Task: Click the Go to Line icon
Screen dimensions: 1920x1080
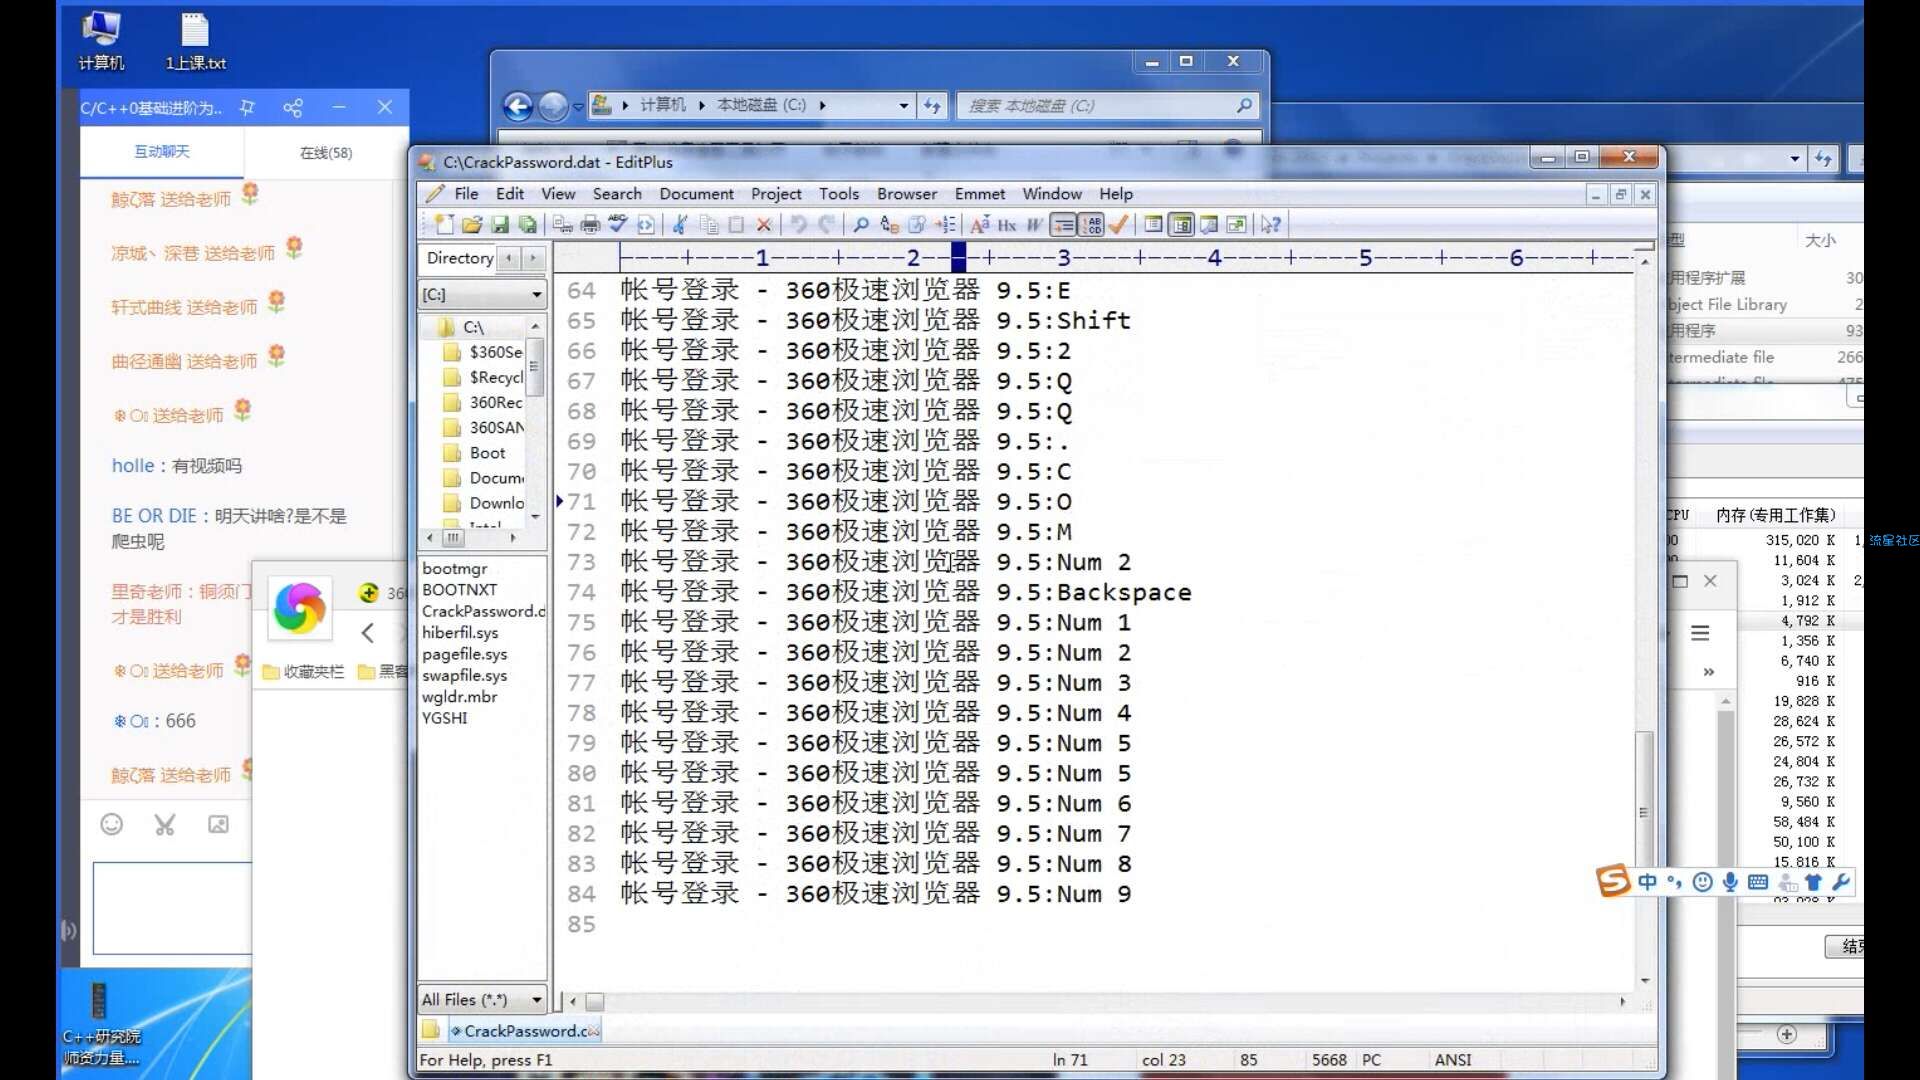Action: point(945,225)
